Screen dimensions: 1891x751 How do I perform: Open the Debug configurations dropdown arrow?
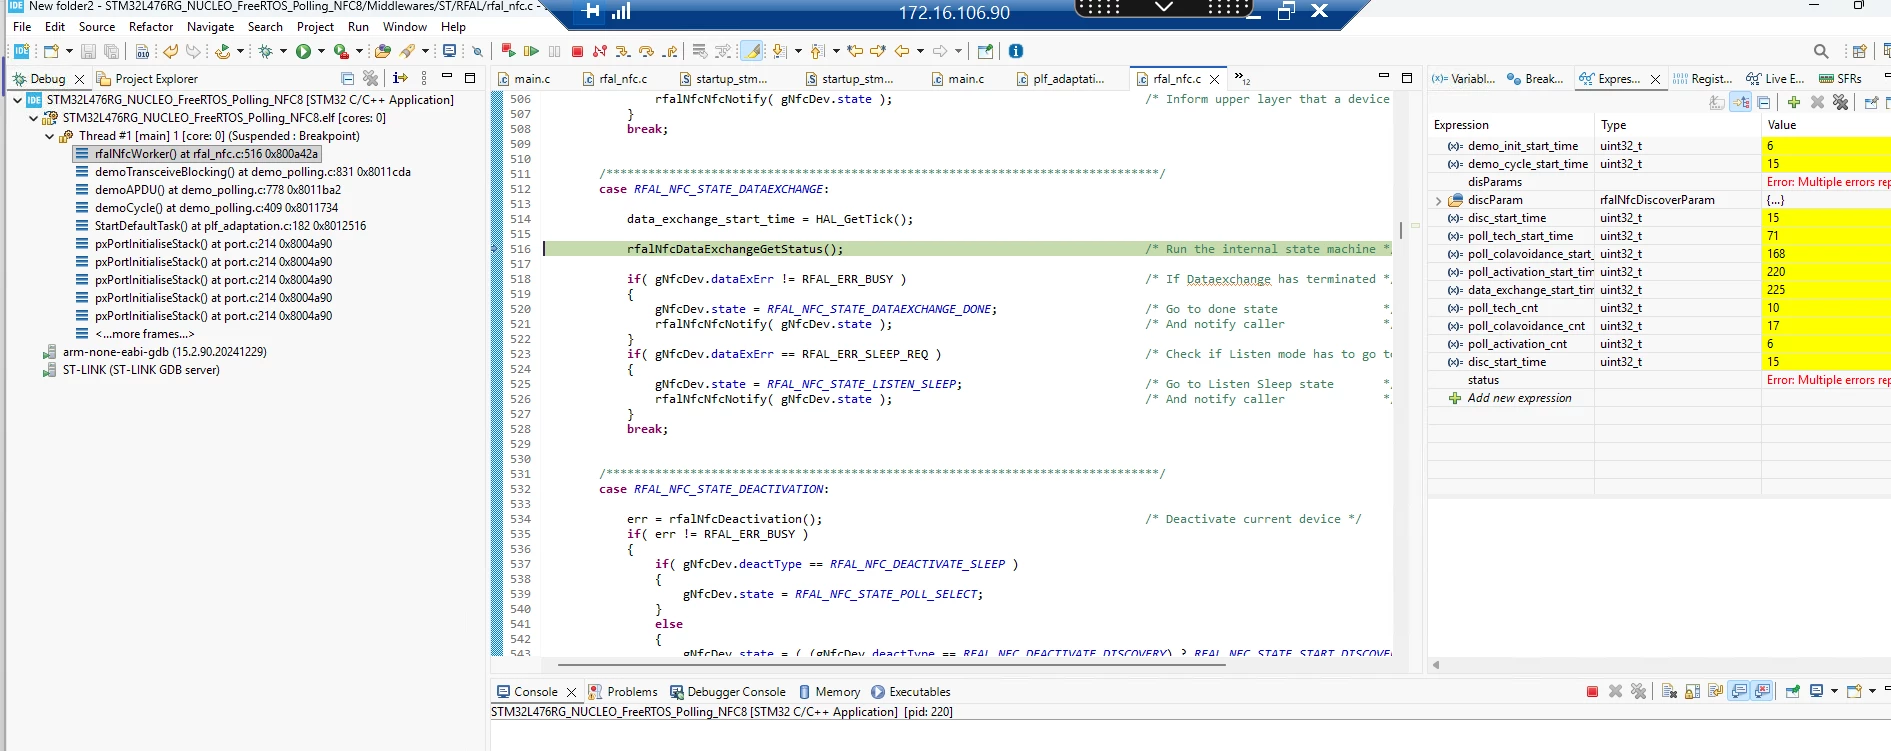click(x=283, y=51)
